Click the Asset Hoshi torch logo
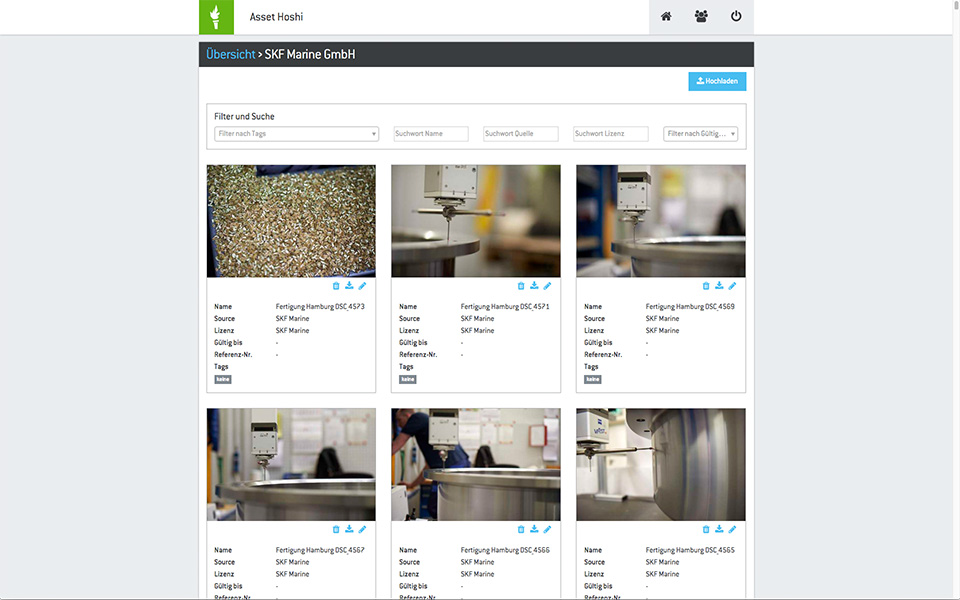The width and height of the screenshot is (960, 600). coord(216,17)
